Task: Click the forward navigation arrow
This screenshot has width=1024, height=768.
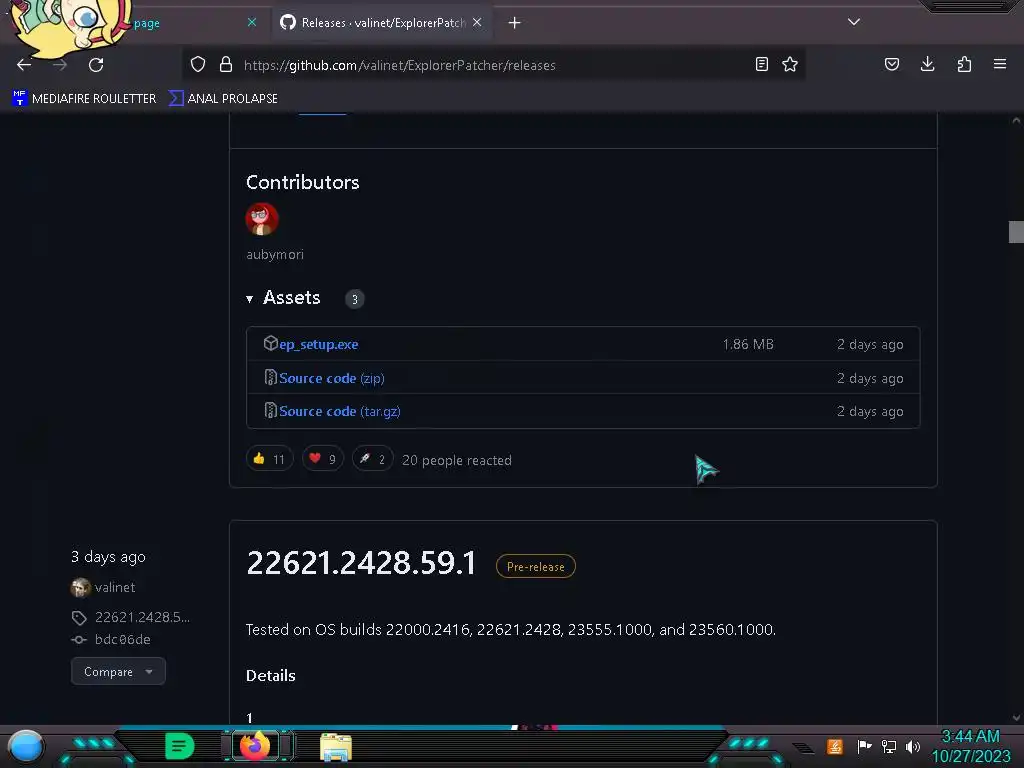Action: point(60,65)
